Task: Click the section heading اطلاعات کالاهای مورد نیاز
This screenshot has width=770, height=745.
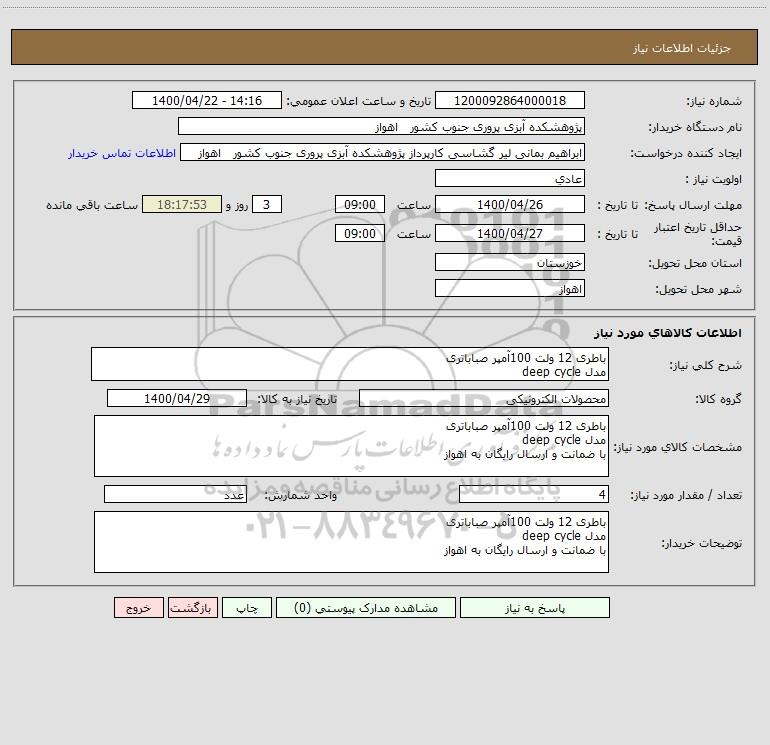Action: pyautogui.click(x=668, y=333)
